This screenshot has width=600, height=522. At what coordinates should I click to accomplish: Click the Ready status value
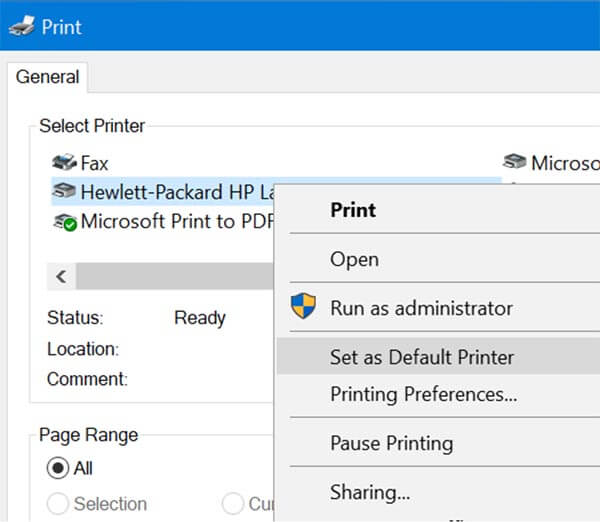click(200, 318)
